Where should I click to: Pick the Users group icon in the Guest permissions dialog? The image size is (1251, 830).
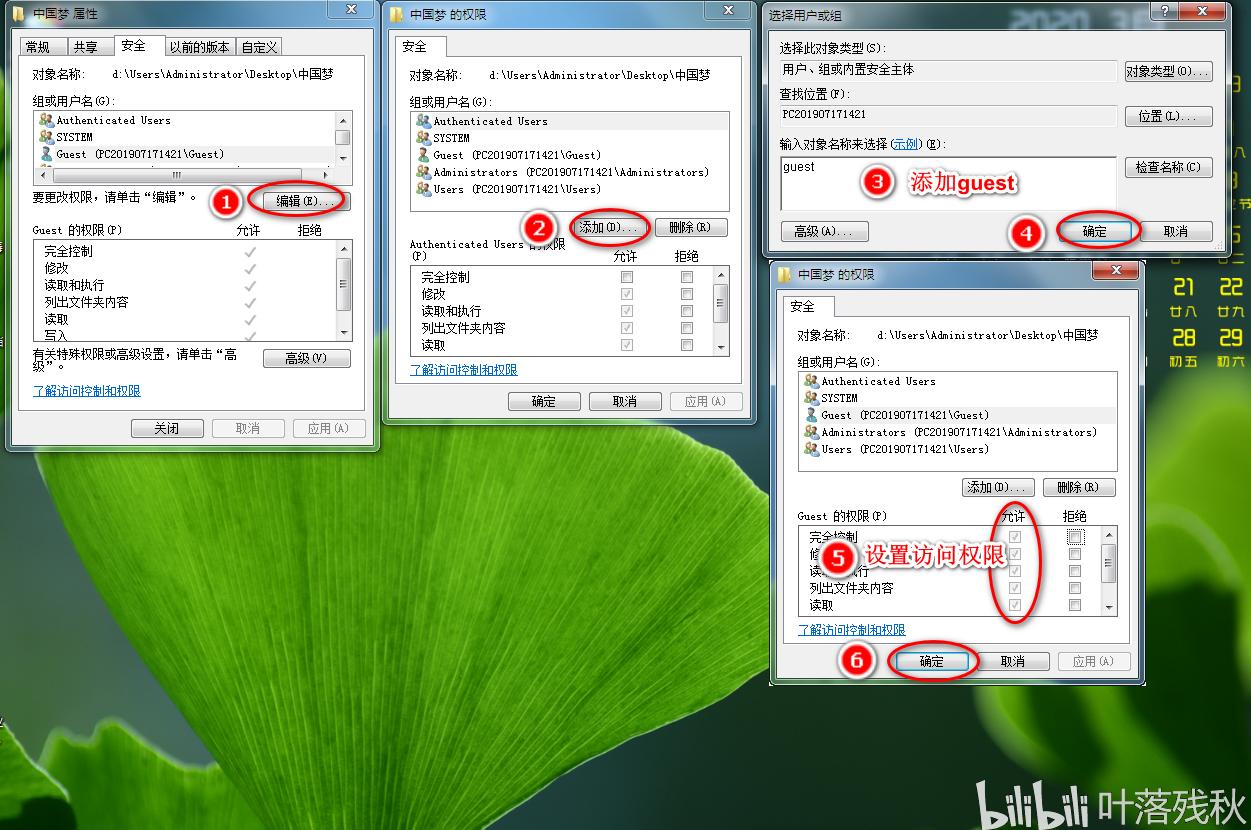(810, 449)
